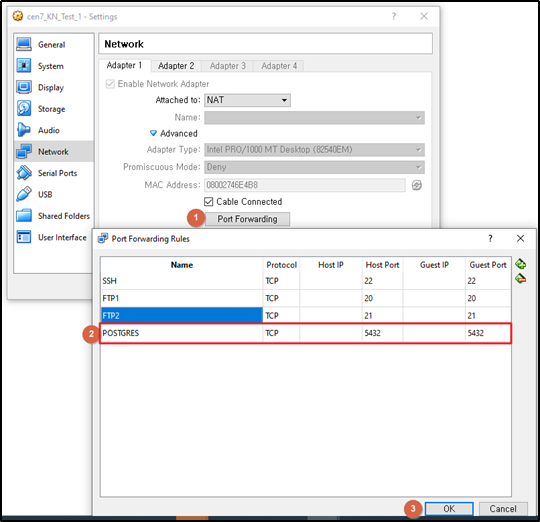Select the User Interface category icon
This screenshot has height=522, width=540.
pos(24,237)
